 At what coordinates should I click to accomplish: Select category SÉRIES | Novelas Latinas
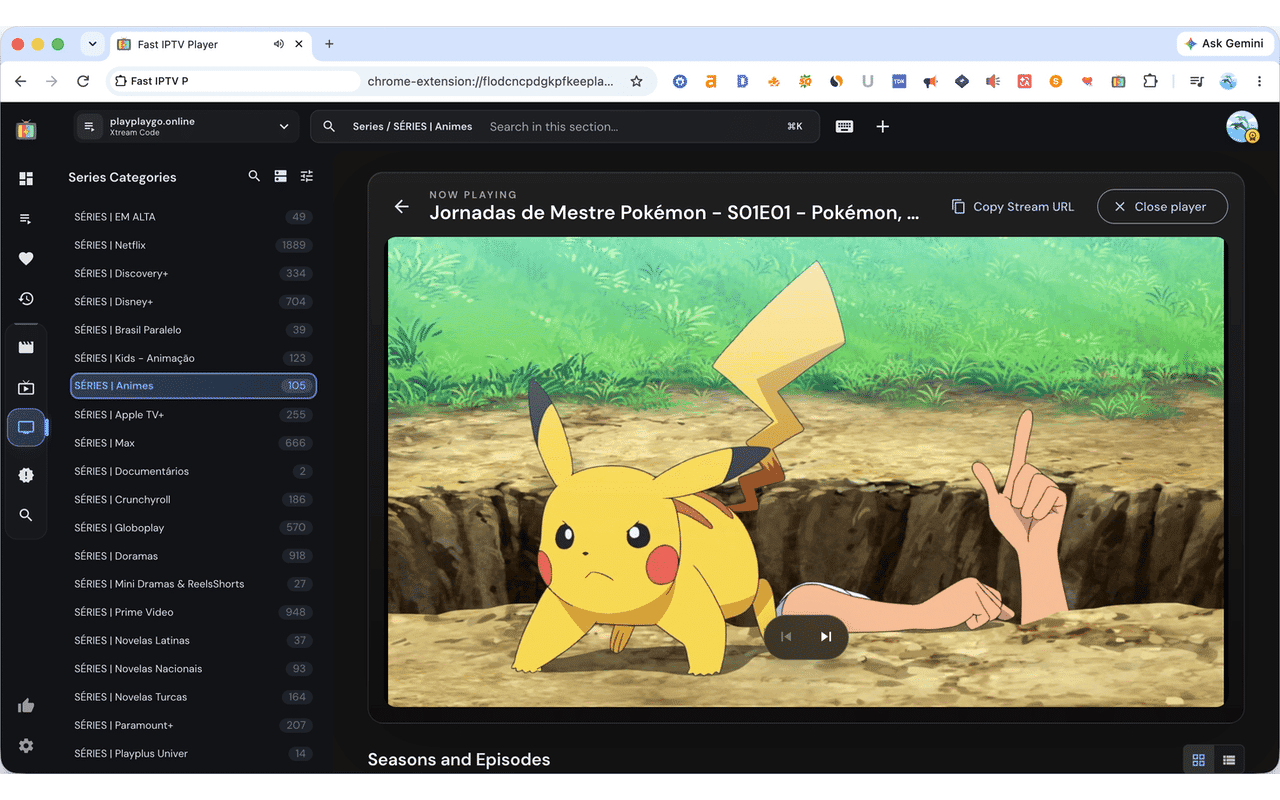click(193, 640)
